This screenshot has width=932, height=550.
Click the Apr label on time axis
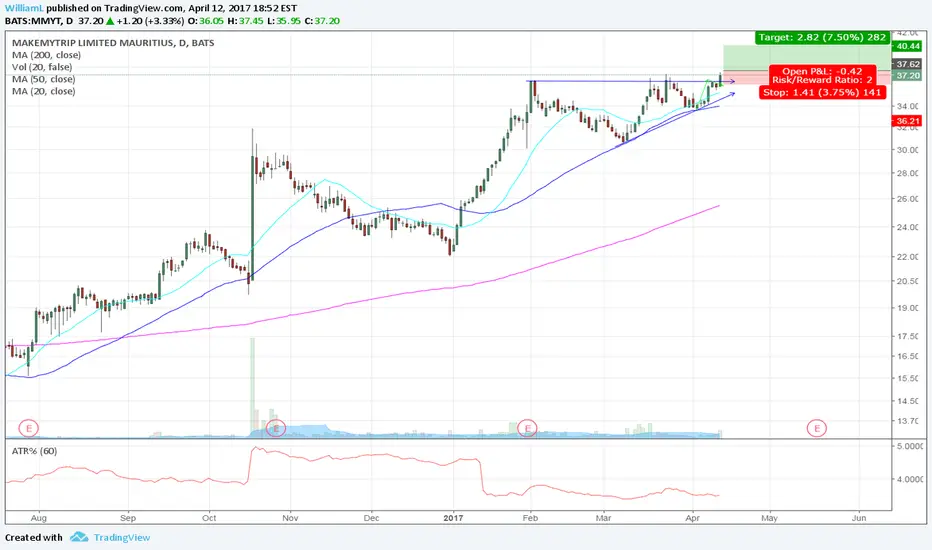coord(692,518)
